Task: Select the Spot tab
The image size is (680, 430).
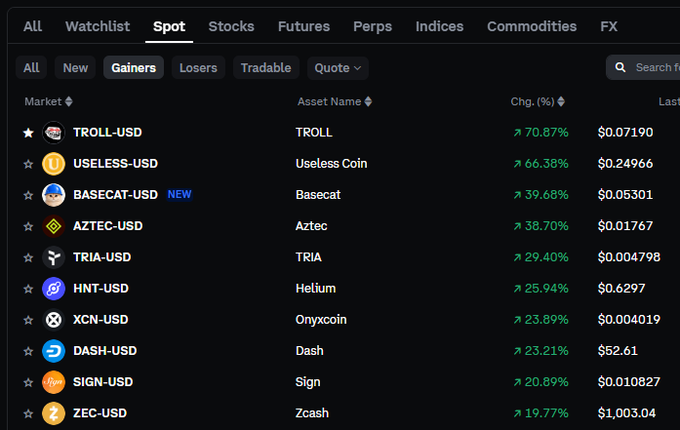Action: coord(169,26)
